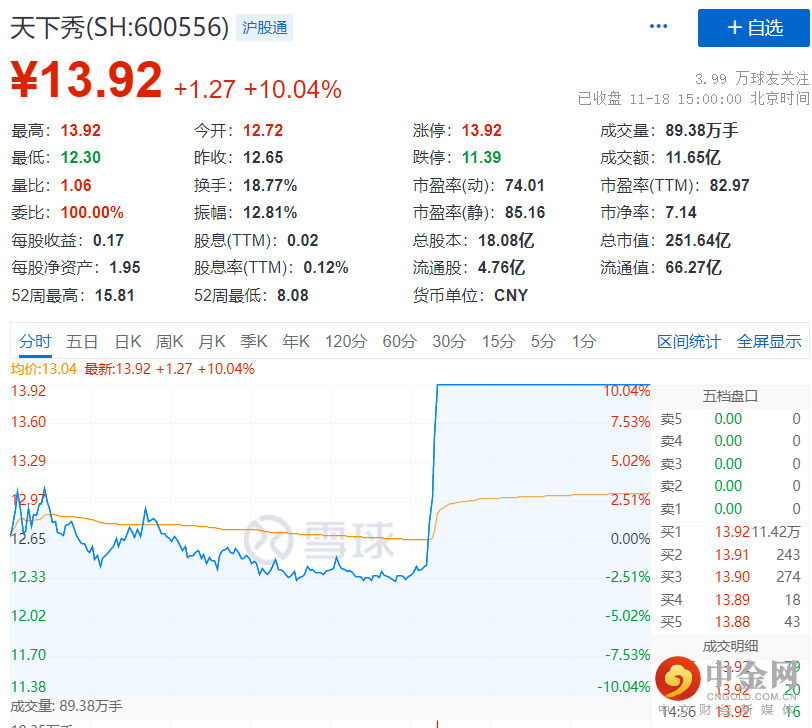Open the 全屏显示 fullscreen link
Screen dimensions: 812x728
(x=769, y=342)
